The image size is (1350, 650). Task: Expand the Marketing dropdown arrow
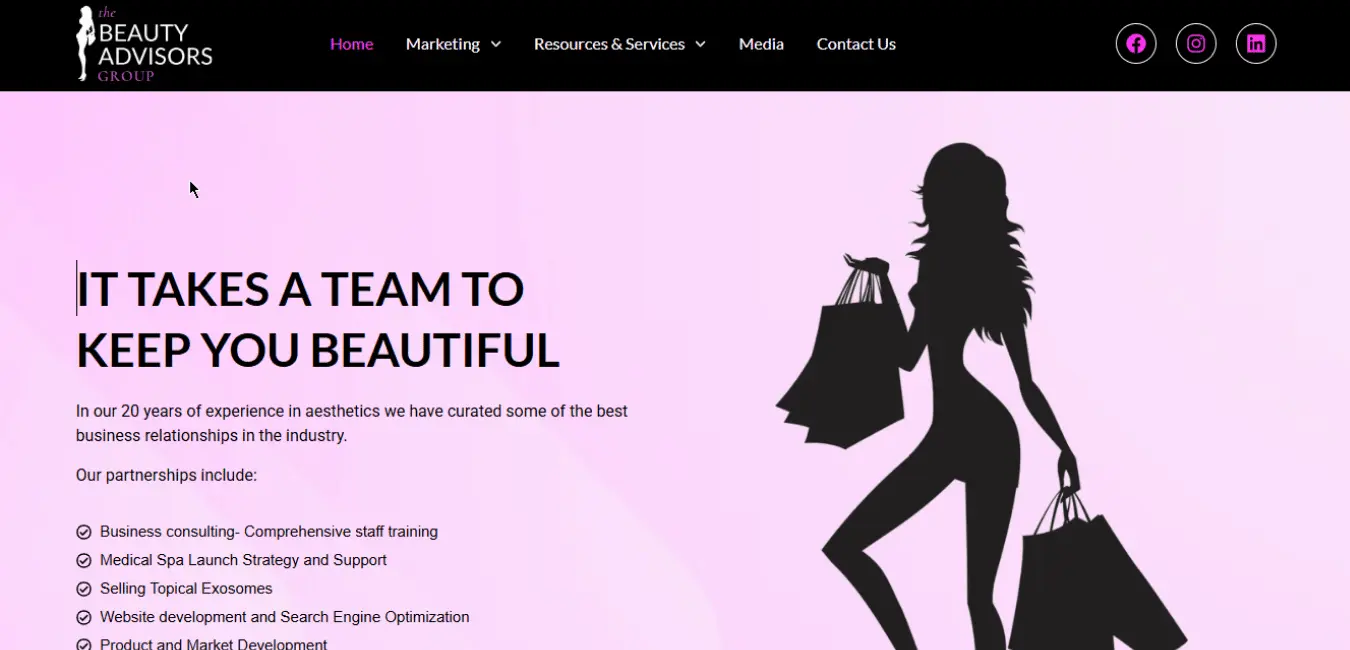point(496,44)
